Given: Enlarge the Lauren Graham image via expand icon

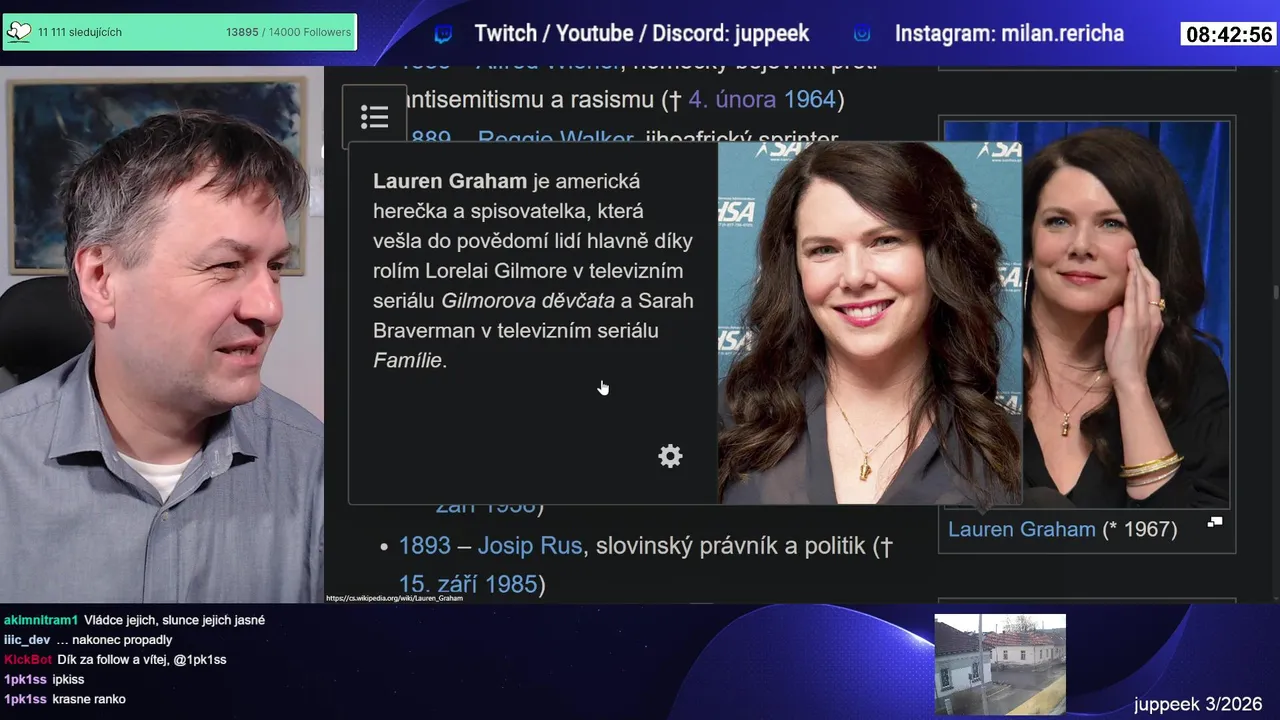Looking at the screenshot, I should (x=1215, y=522).
